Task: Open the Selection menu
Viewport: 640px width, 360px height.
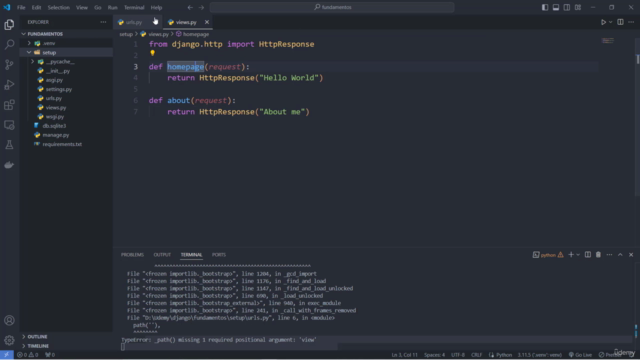Action: [58, 7]
